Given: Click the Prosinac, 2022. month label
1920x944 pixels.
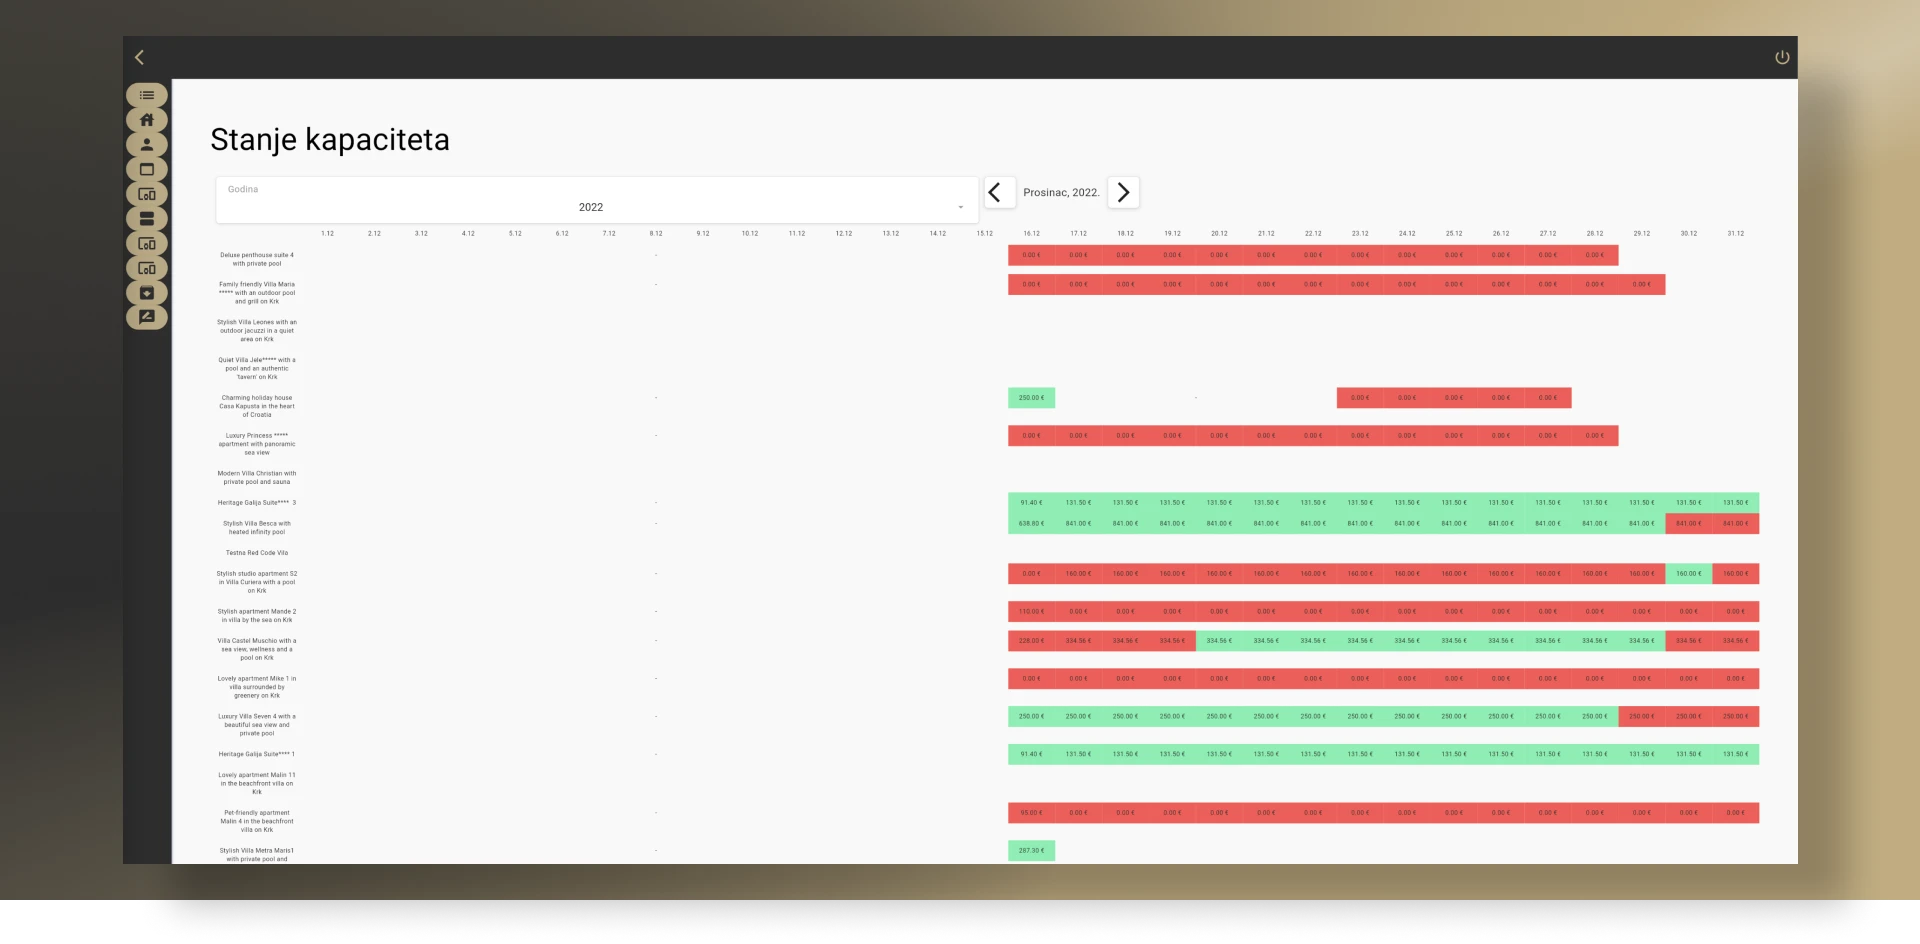Looking at the screenshot, I should point(1061,192).
